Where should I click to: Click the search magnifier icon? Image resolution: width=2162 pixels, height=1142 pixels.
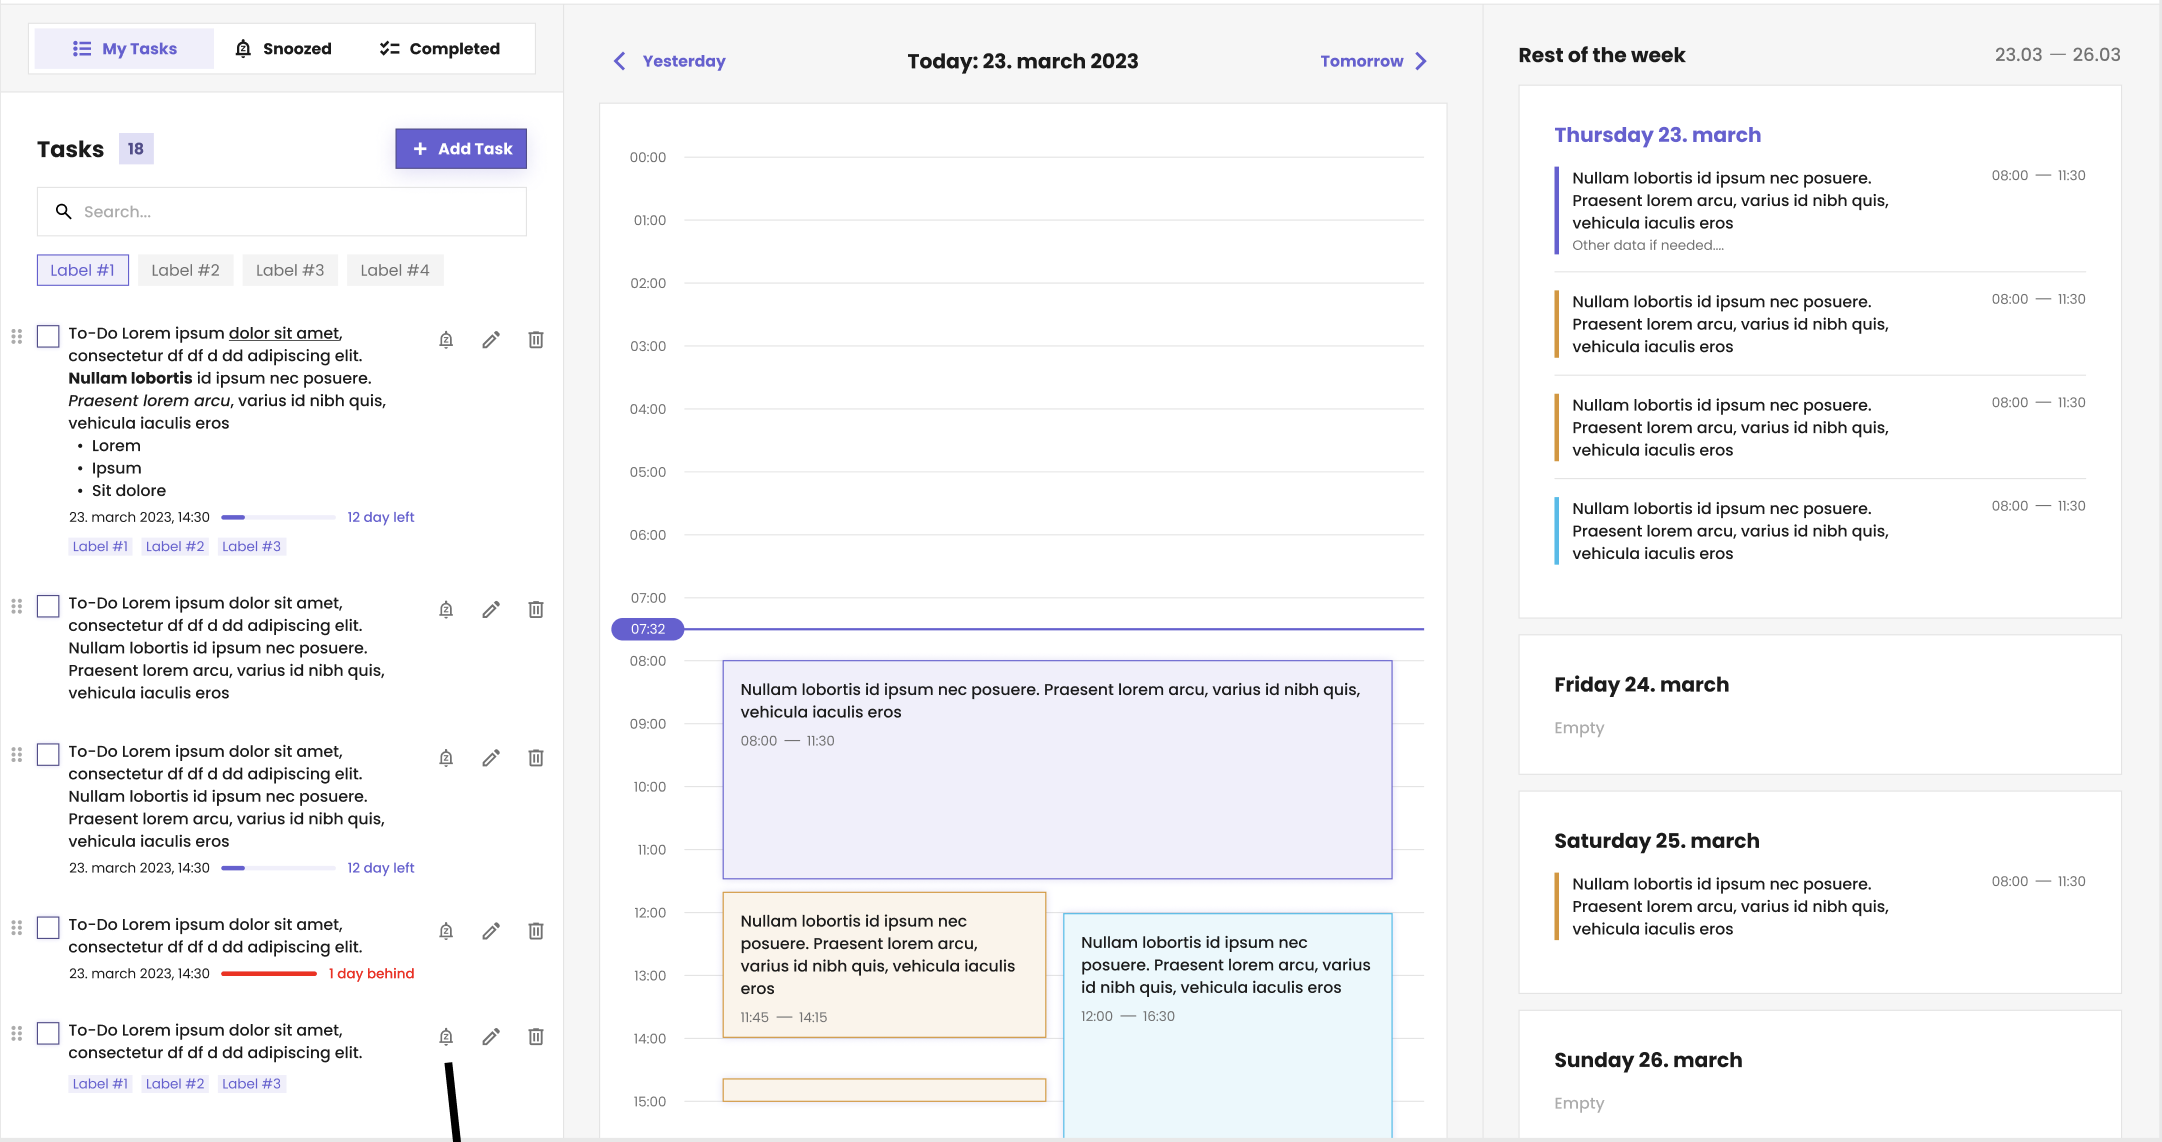click(x=64, y=212)
